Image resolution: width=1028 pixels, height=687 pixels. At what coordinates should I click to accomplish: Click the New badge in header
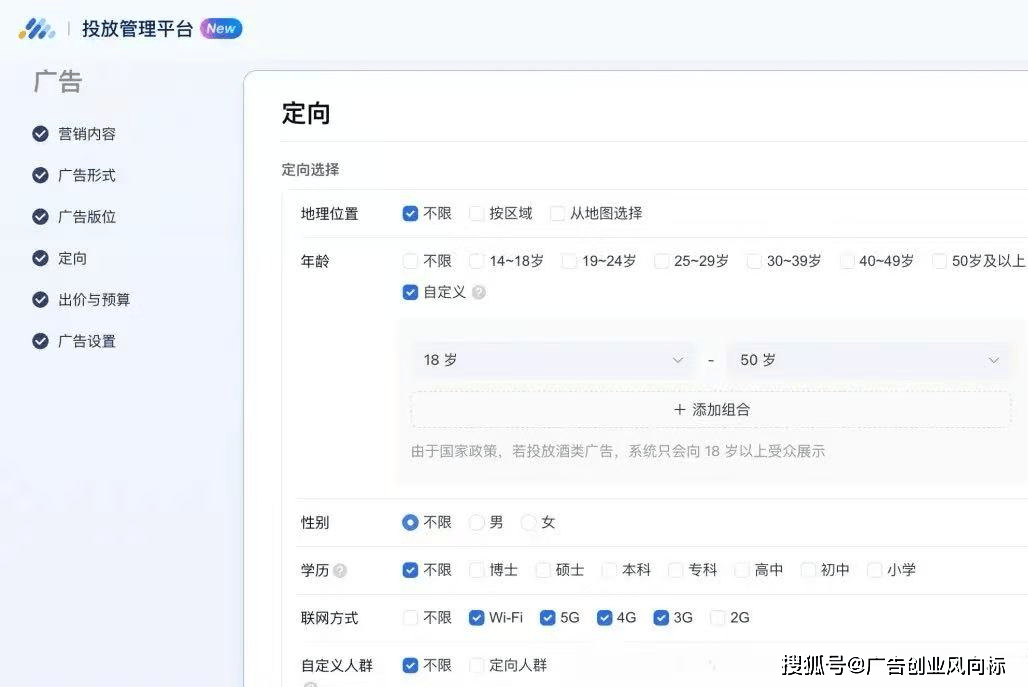coord(221,28)
